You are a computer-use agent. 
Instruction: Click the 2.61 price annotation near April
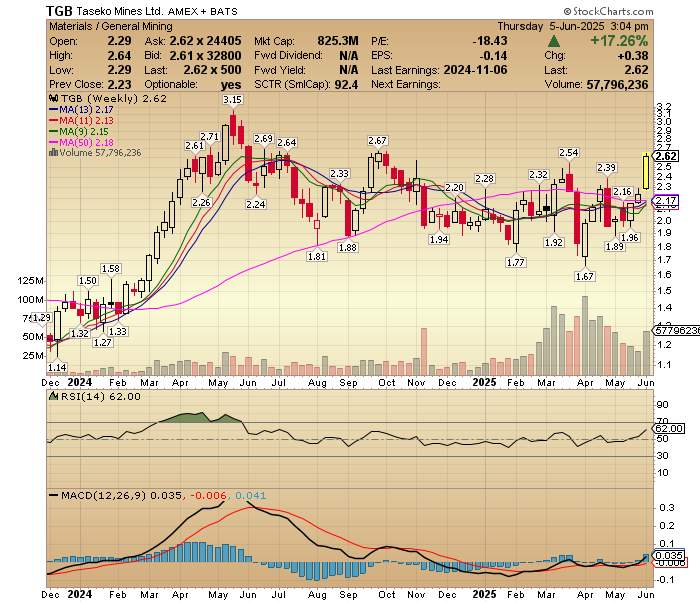tap(195, 146)
